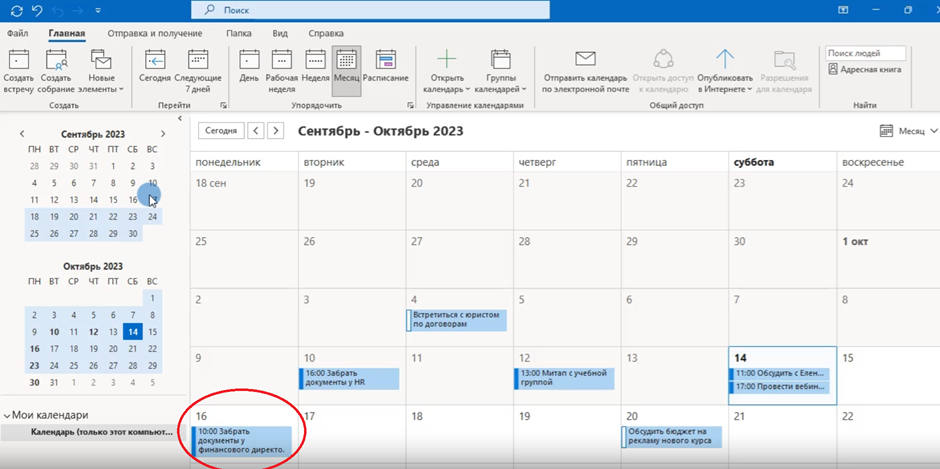The image size is (940, 469).
Task: Collapse the My Calendars group
Action: point(8,415)
